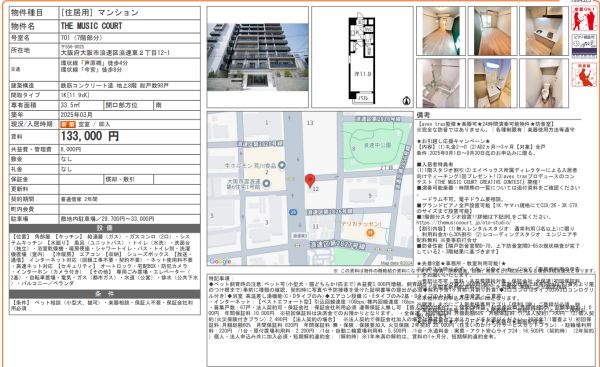The image size is (600, 367).
Task: Click the なし value in the 礼金 row
Action: point(66,169)
